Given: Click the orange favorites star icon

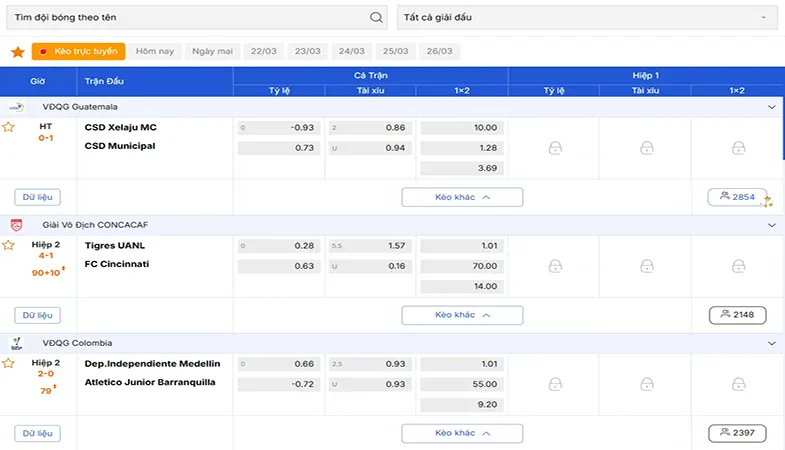Looking at the screenshot, I should pos(18,52).
